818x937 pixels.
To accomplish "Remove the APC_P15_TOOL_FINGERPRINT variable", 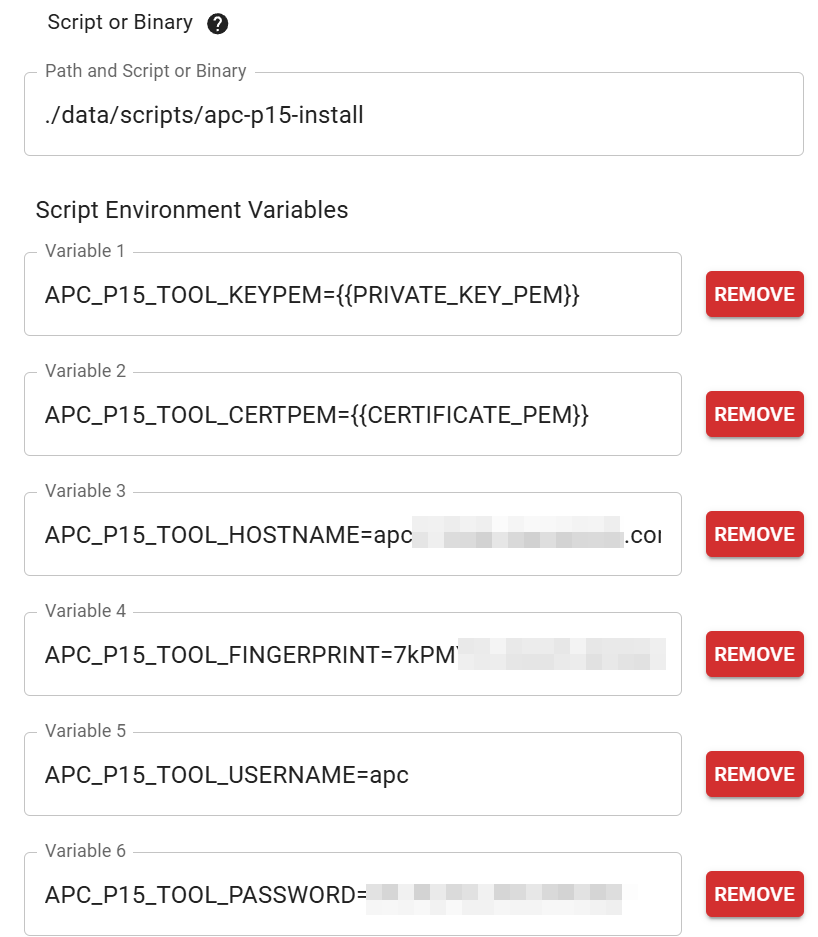I will point(754,654).
